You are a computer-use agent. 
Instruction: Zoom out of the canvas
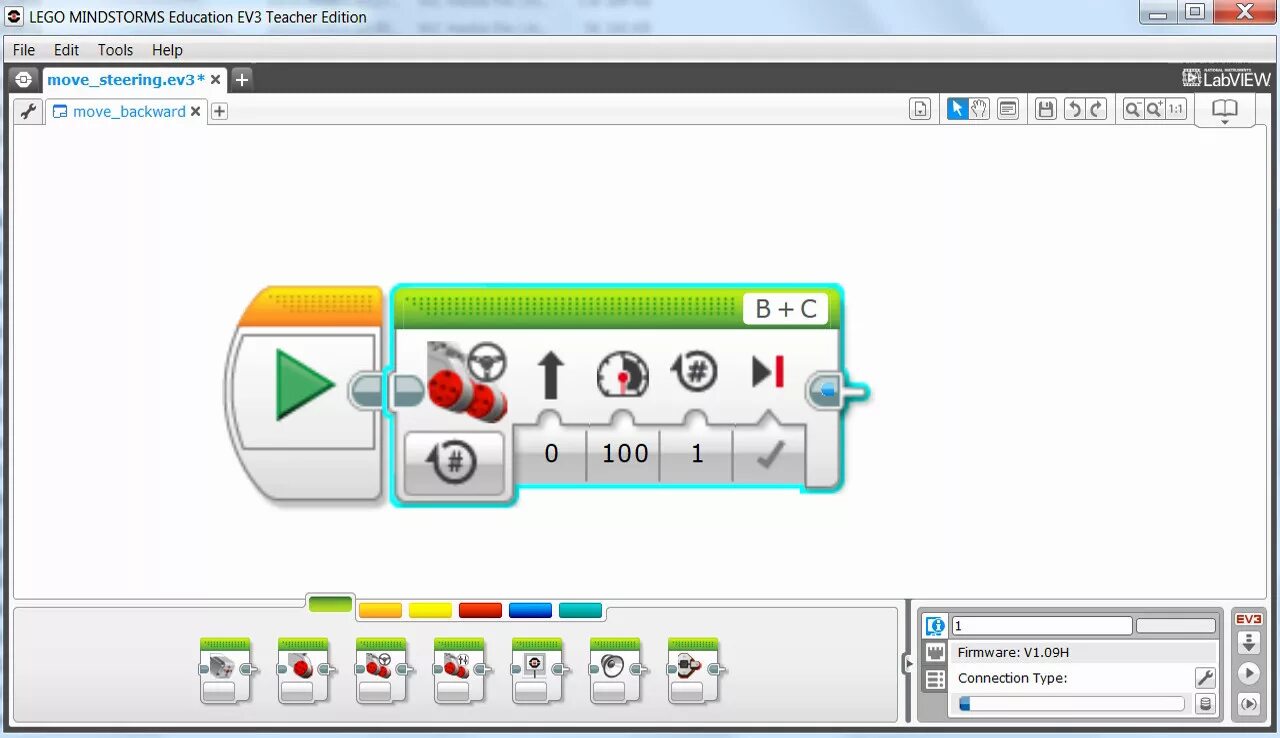pos(1132,110)
